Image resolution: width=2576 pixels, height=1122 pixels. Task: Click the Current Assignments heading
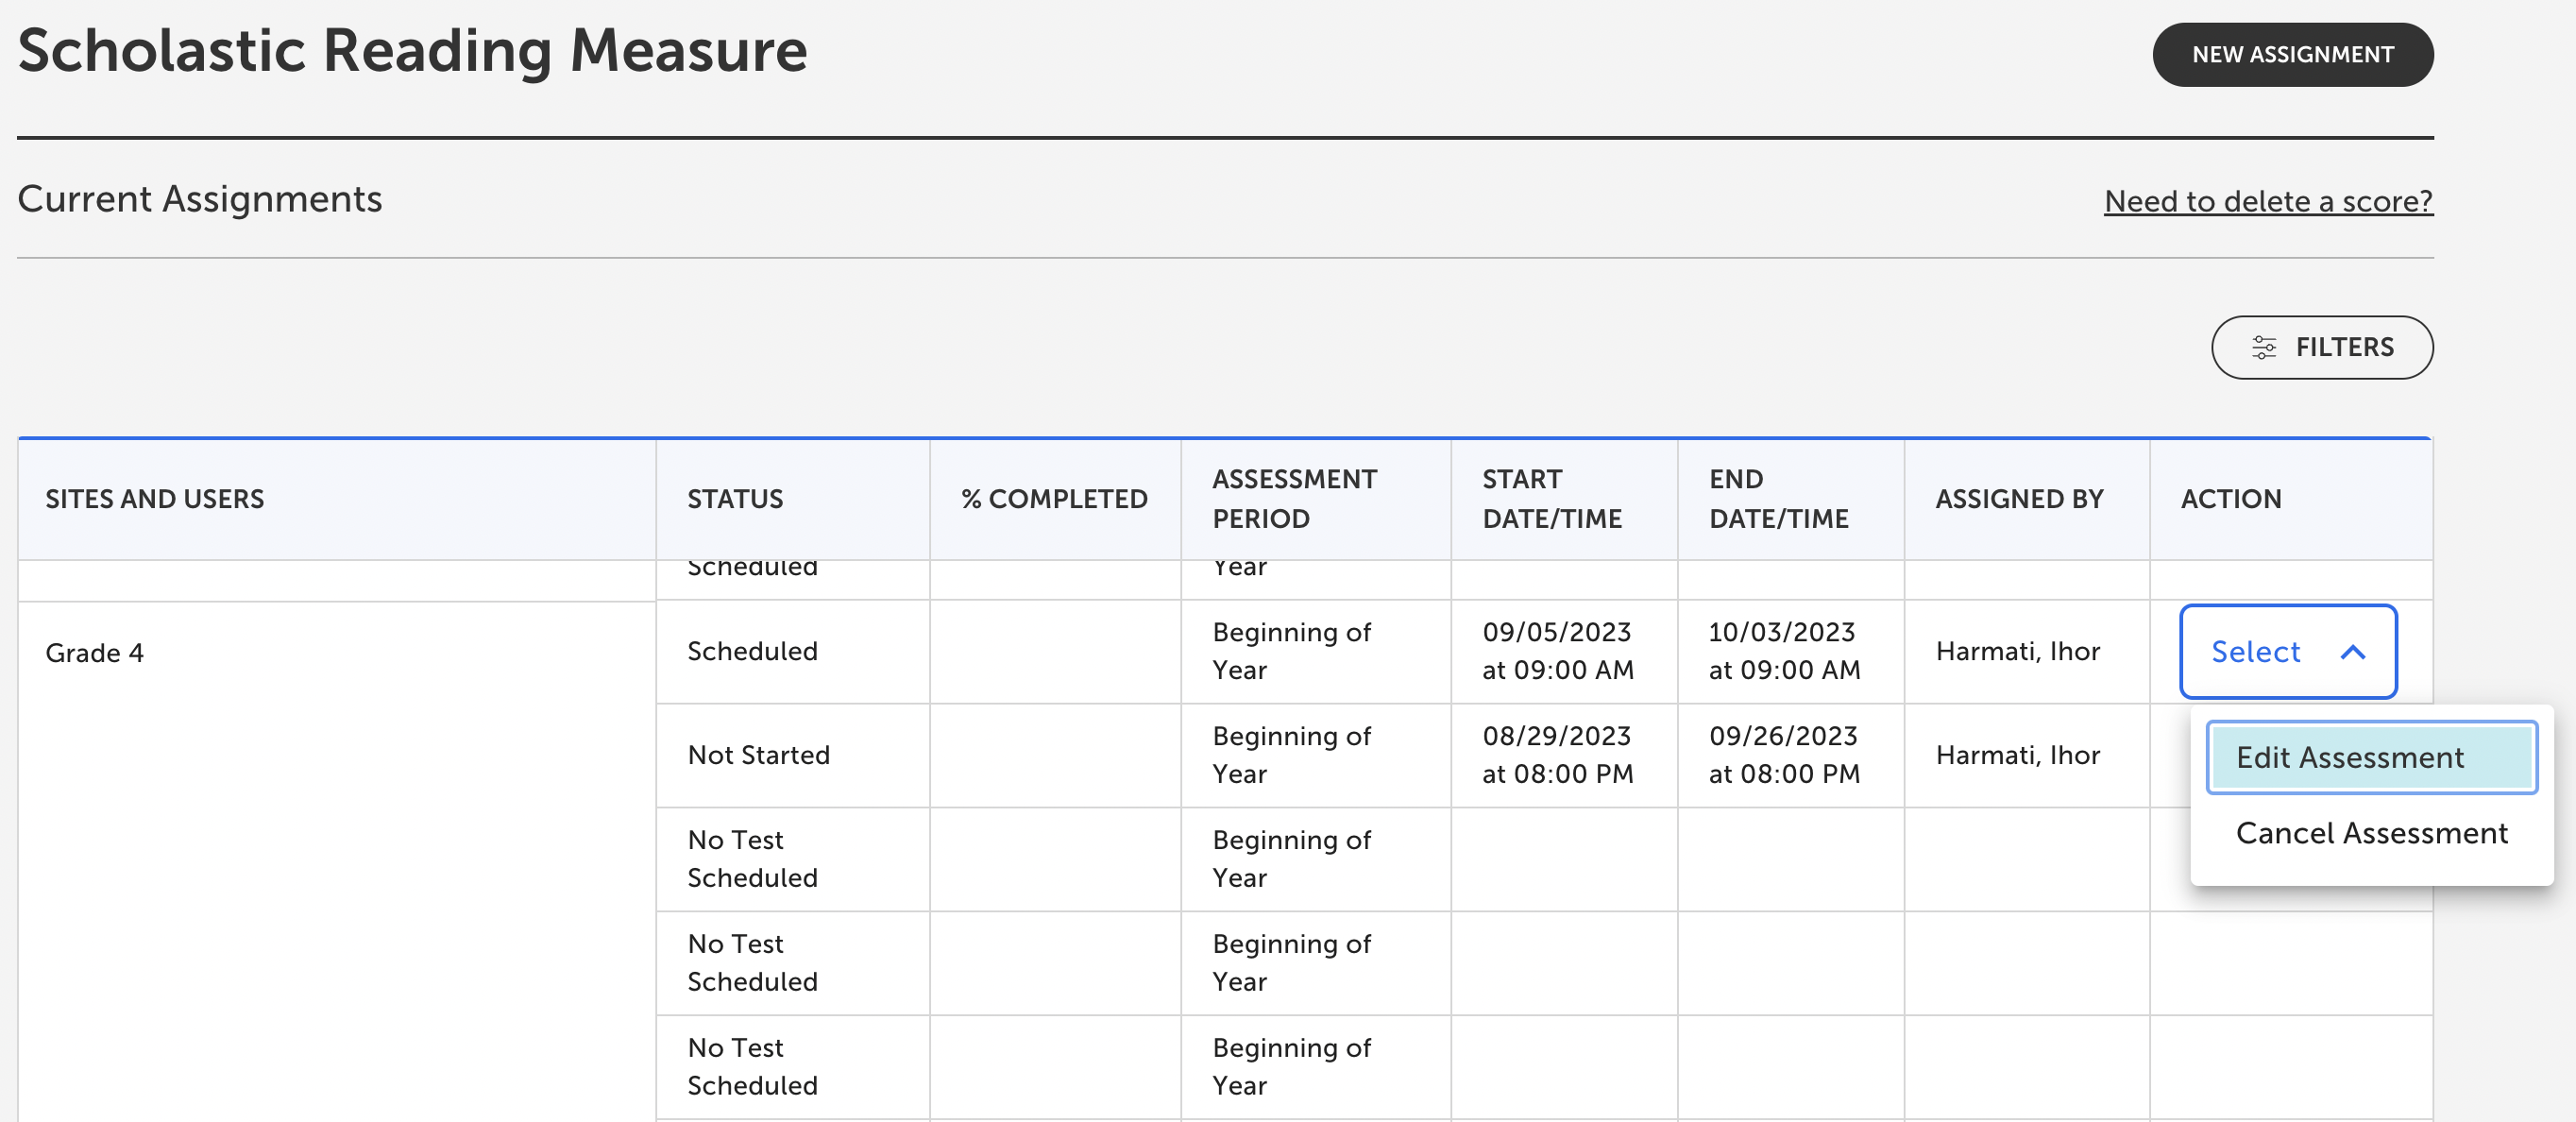click(x=199, y=199)
